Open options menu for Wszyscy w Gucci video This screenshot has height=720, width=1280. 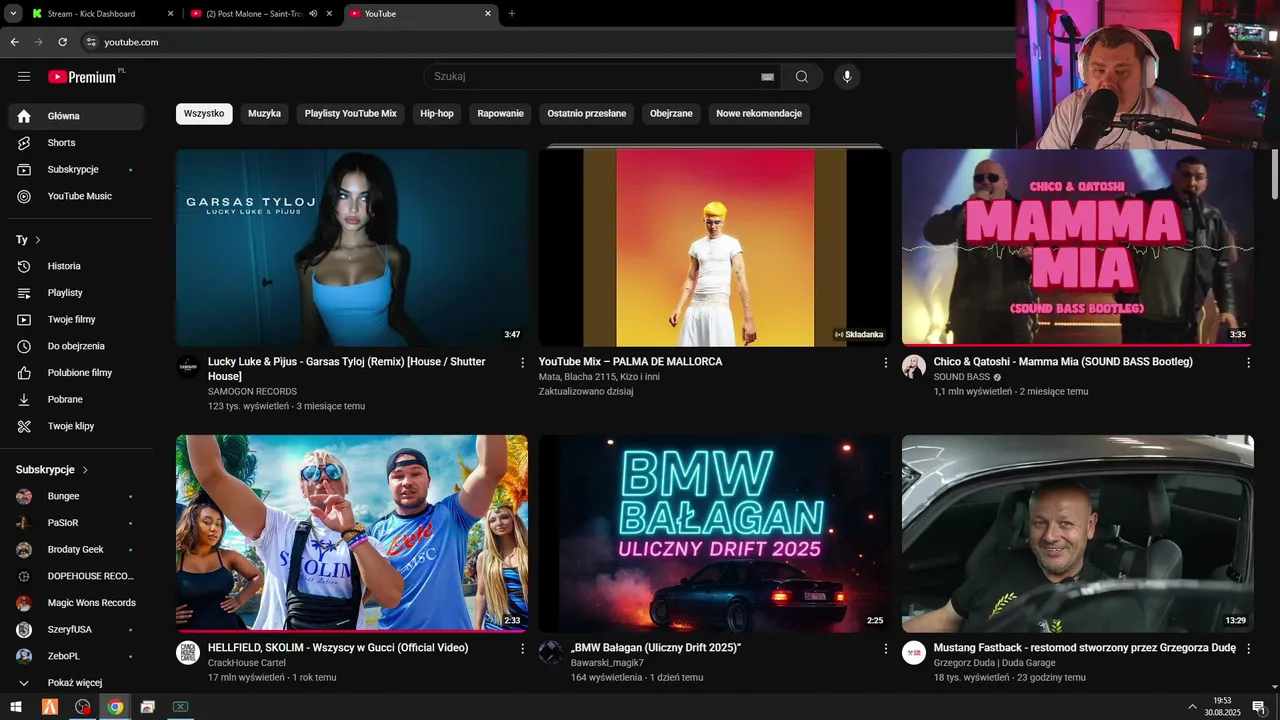click(x=522, y=649)
